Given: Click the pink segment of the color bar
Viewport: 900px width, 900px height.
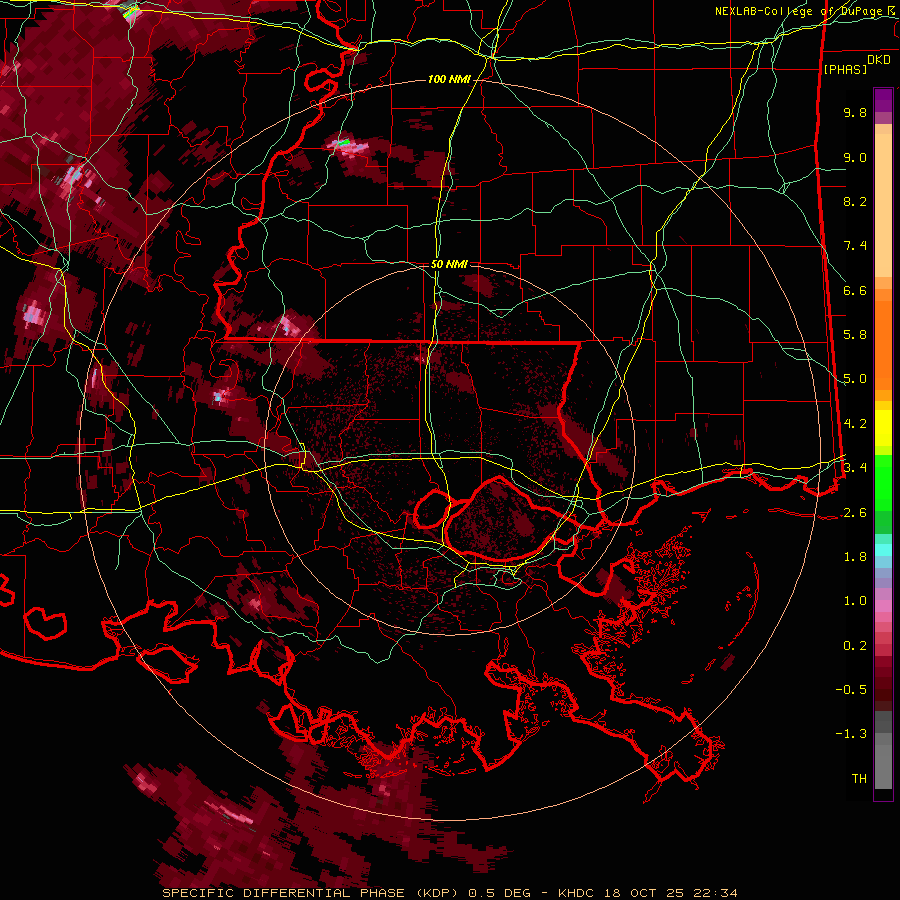Looking at the screenshot, I should tap(883, 606).
